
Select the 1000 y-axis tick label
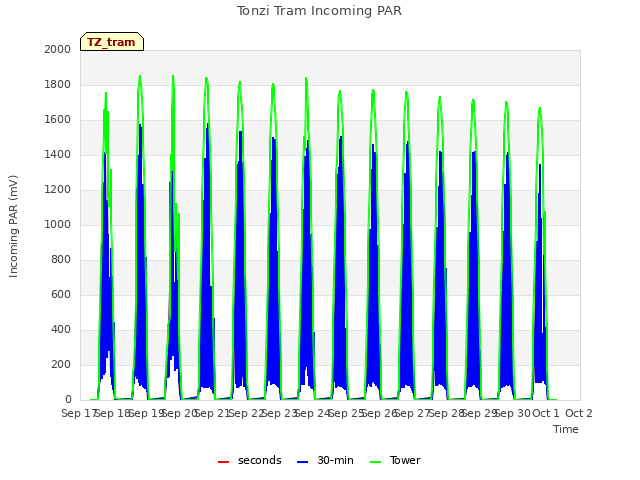point(58,224)
